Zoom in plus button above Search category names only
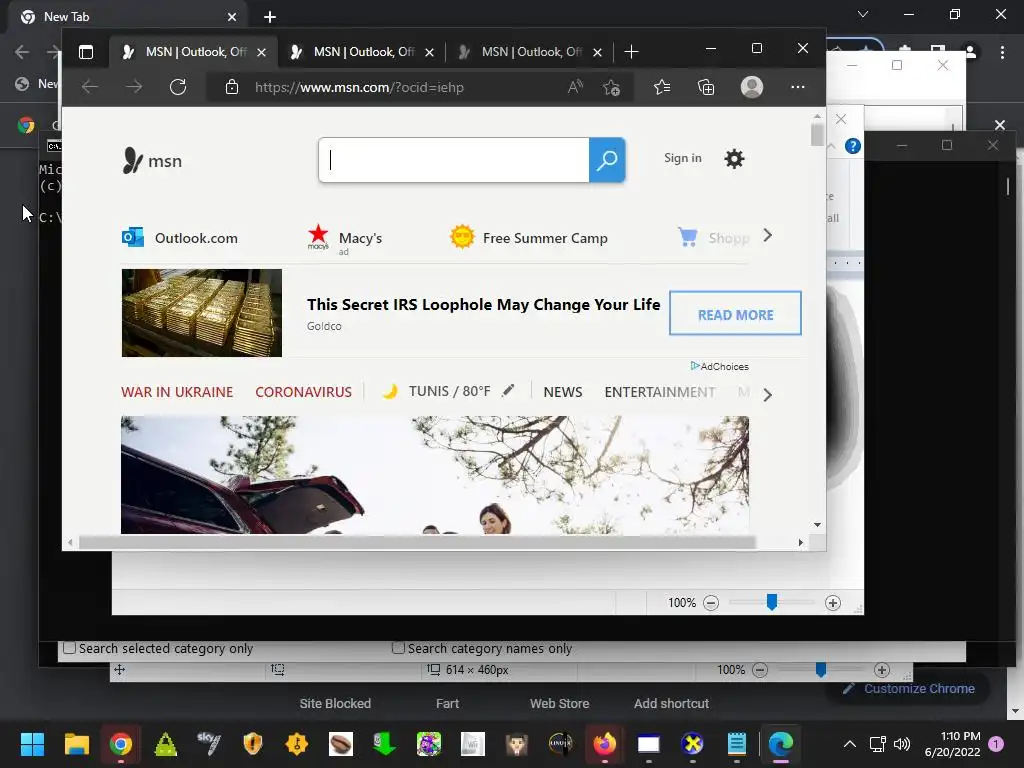This screenshot has width=1024, height=768. point(833,603)
